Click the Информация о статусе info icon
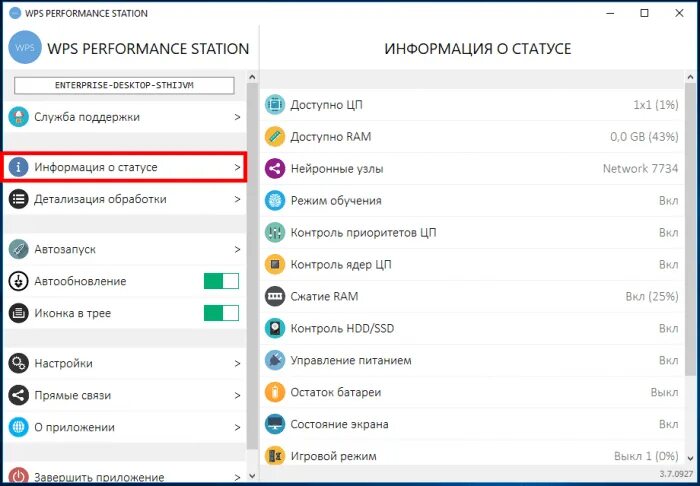Image resolution: width=700 pixels, height=486 pixels. 19,167
